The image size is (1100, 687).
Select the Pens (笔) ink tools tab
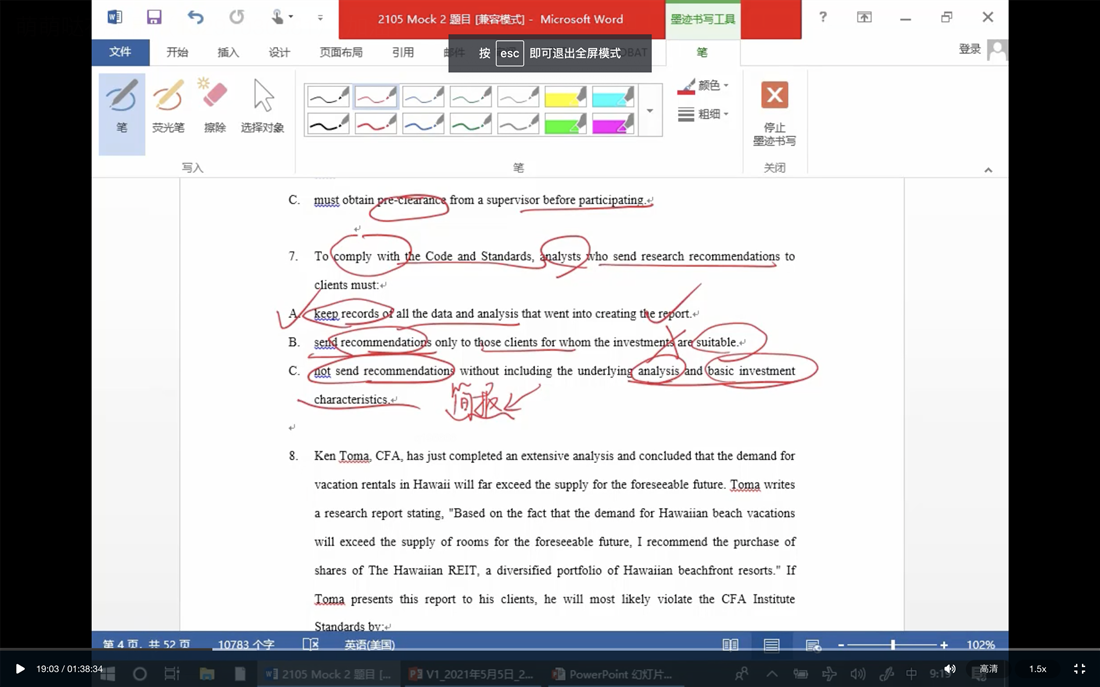702,52
